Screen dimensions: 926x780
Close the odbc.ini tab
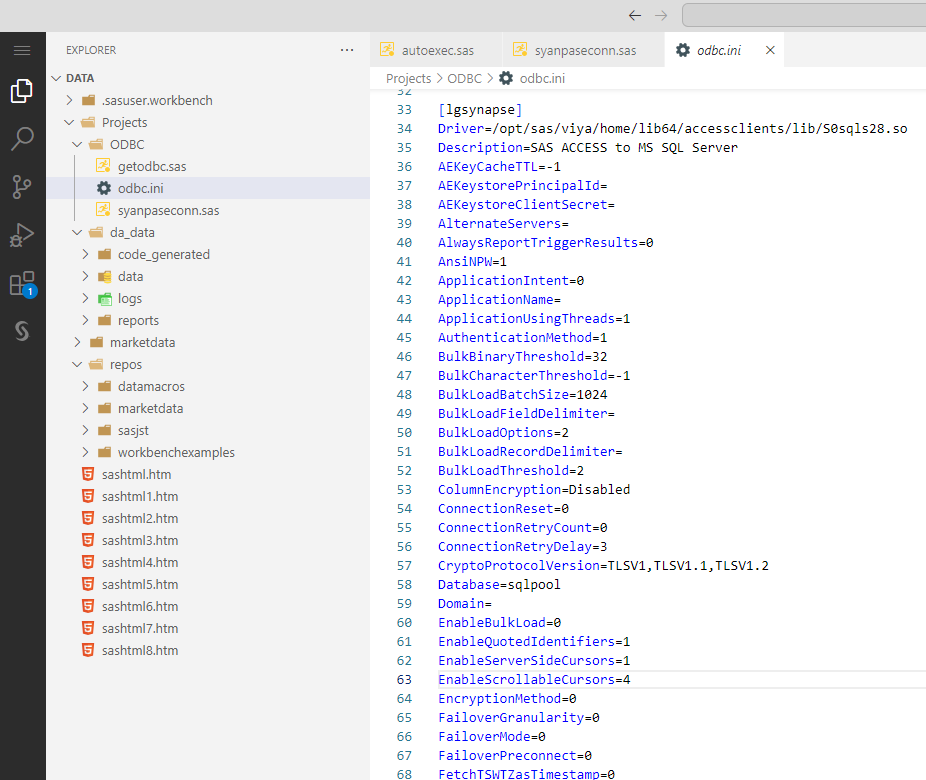coord(770,49)
